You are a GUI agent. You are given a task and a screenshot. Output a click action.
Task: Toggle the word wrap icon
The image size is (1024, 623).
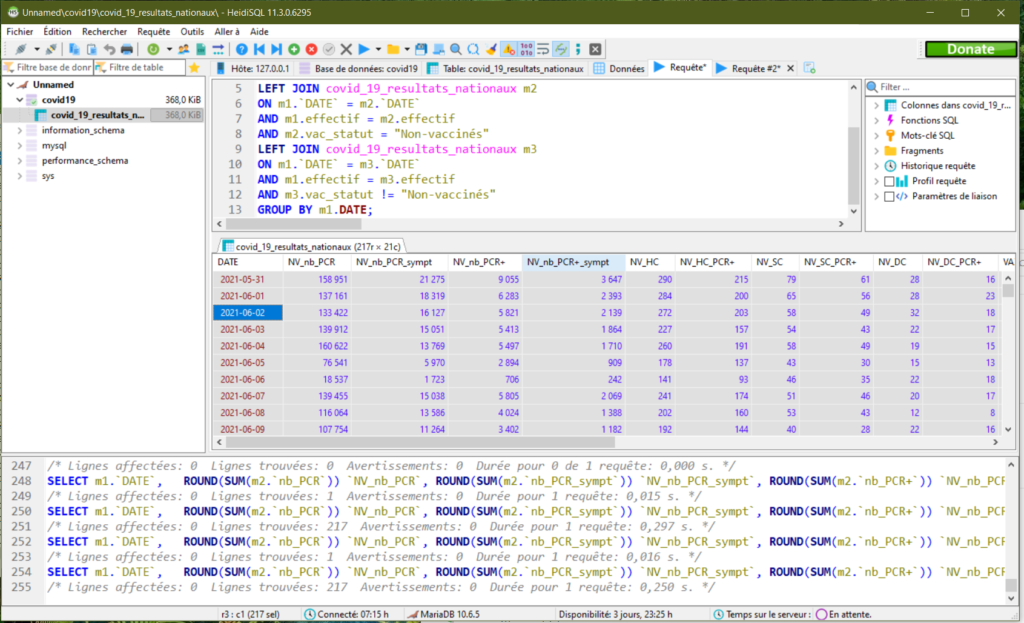[543, 49]
